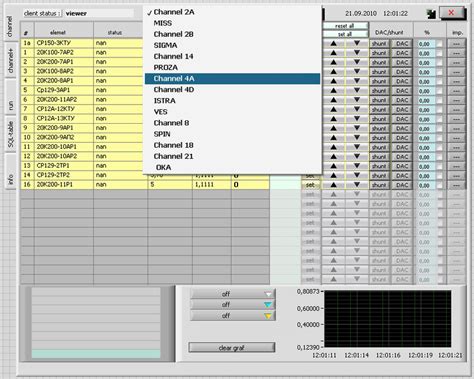Tick the percent checkbox in row 4
This screenshot has width=474, height=379.
click(440, 81)
